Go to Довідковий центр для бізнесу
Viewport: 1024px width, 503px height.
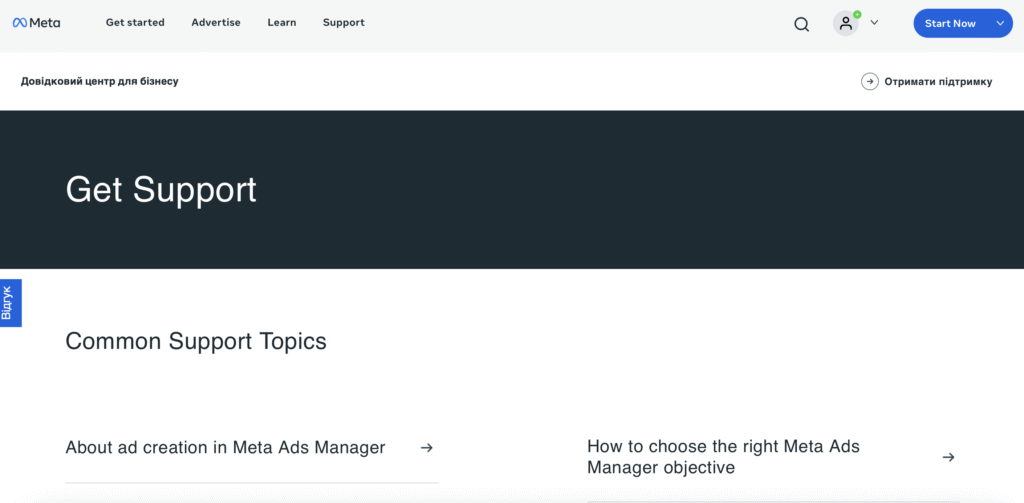coord(100,81)
